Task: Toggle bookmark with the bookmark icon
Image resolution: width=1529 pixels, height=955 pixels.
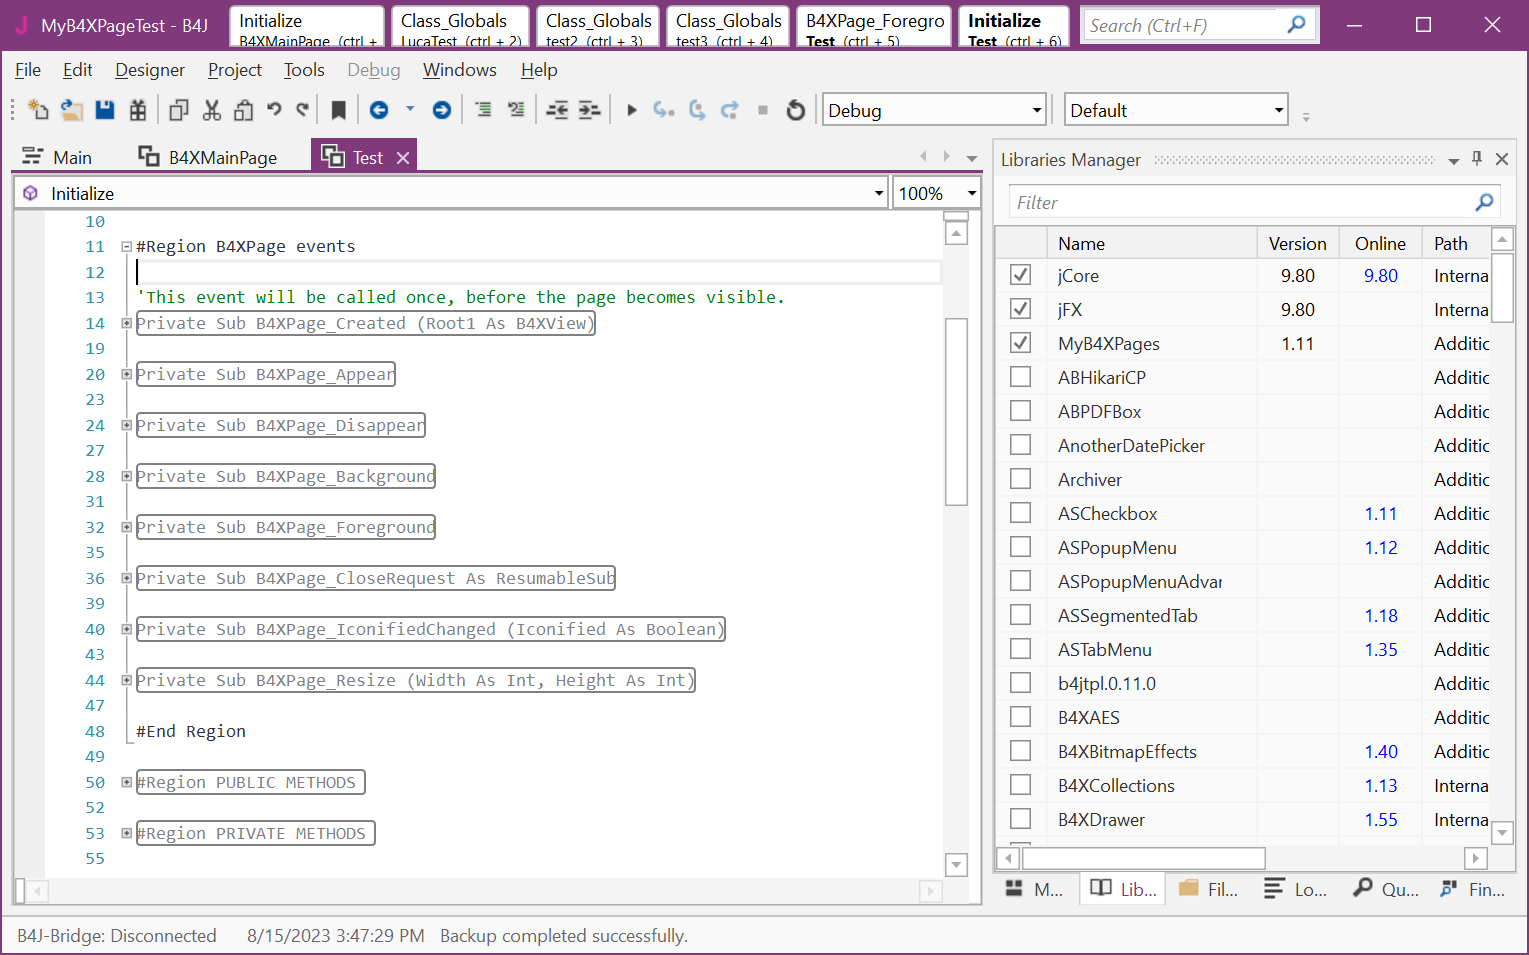Action: click(338, 110)
